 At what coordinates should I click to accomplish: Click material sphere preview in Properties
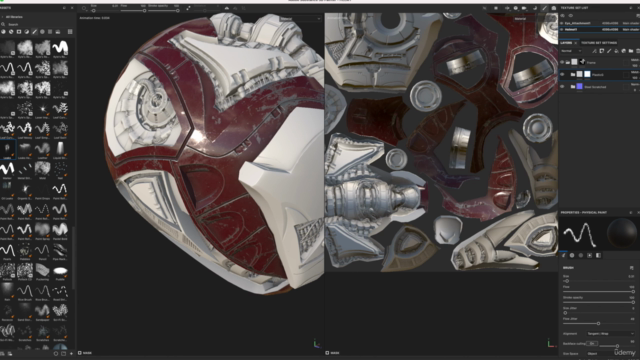[622, 234]
